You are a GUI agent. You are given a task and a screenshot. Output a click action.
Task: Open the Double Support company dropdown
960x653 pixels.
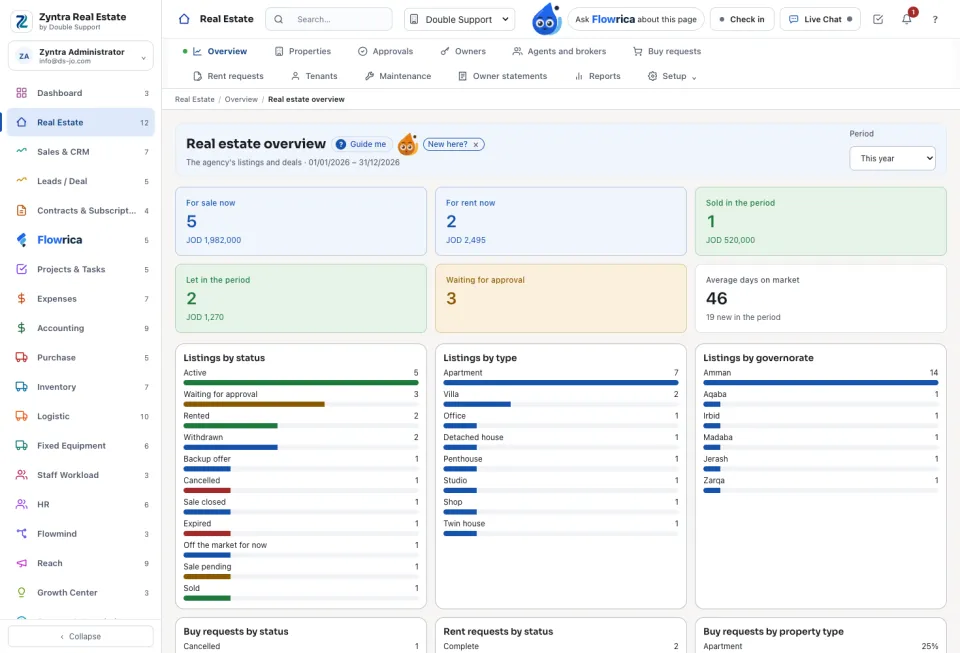459,20
